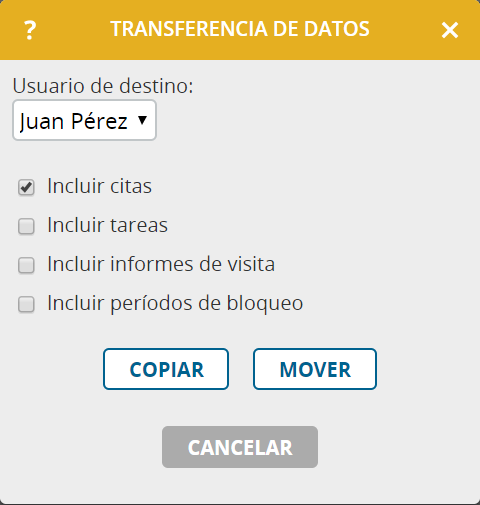Click the Transferencia de Datos title text
The width and height of the screenshot is (480, 505).
coord(240,29)
